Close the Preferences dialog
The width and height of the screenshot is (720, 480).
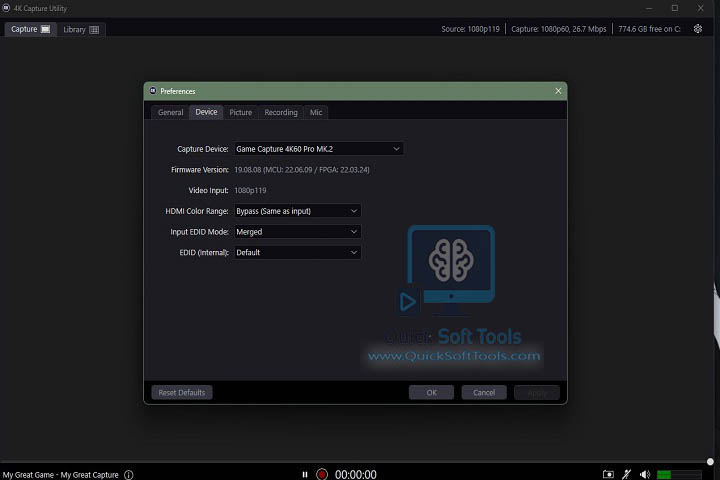pos(558,91)
